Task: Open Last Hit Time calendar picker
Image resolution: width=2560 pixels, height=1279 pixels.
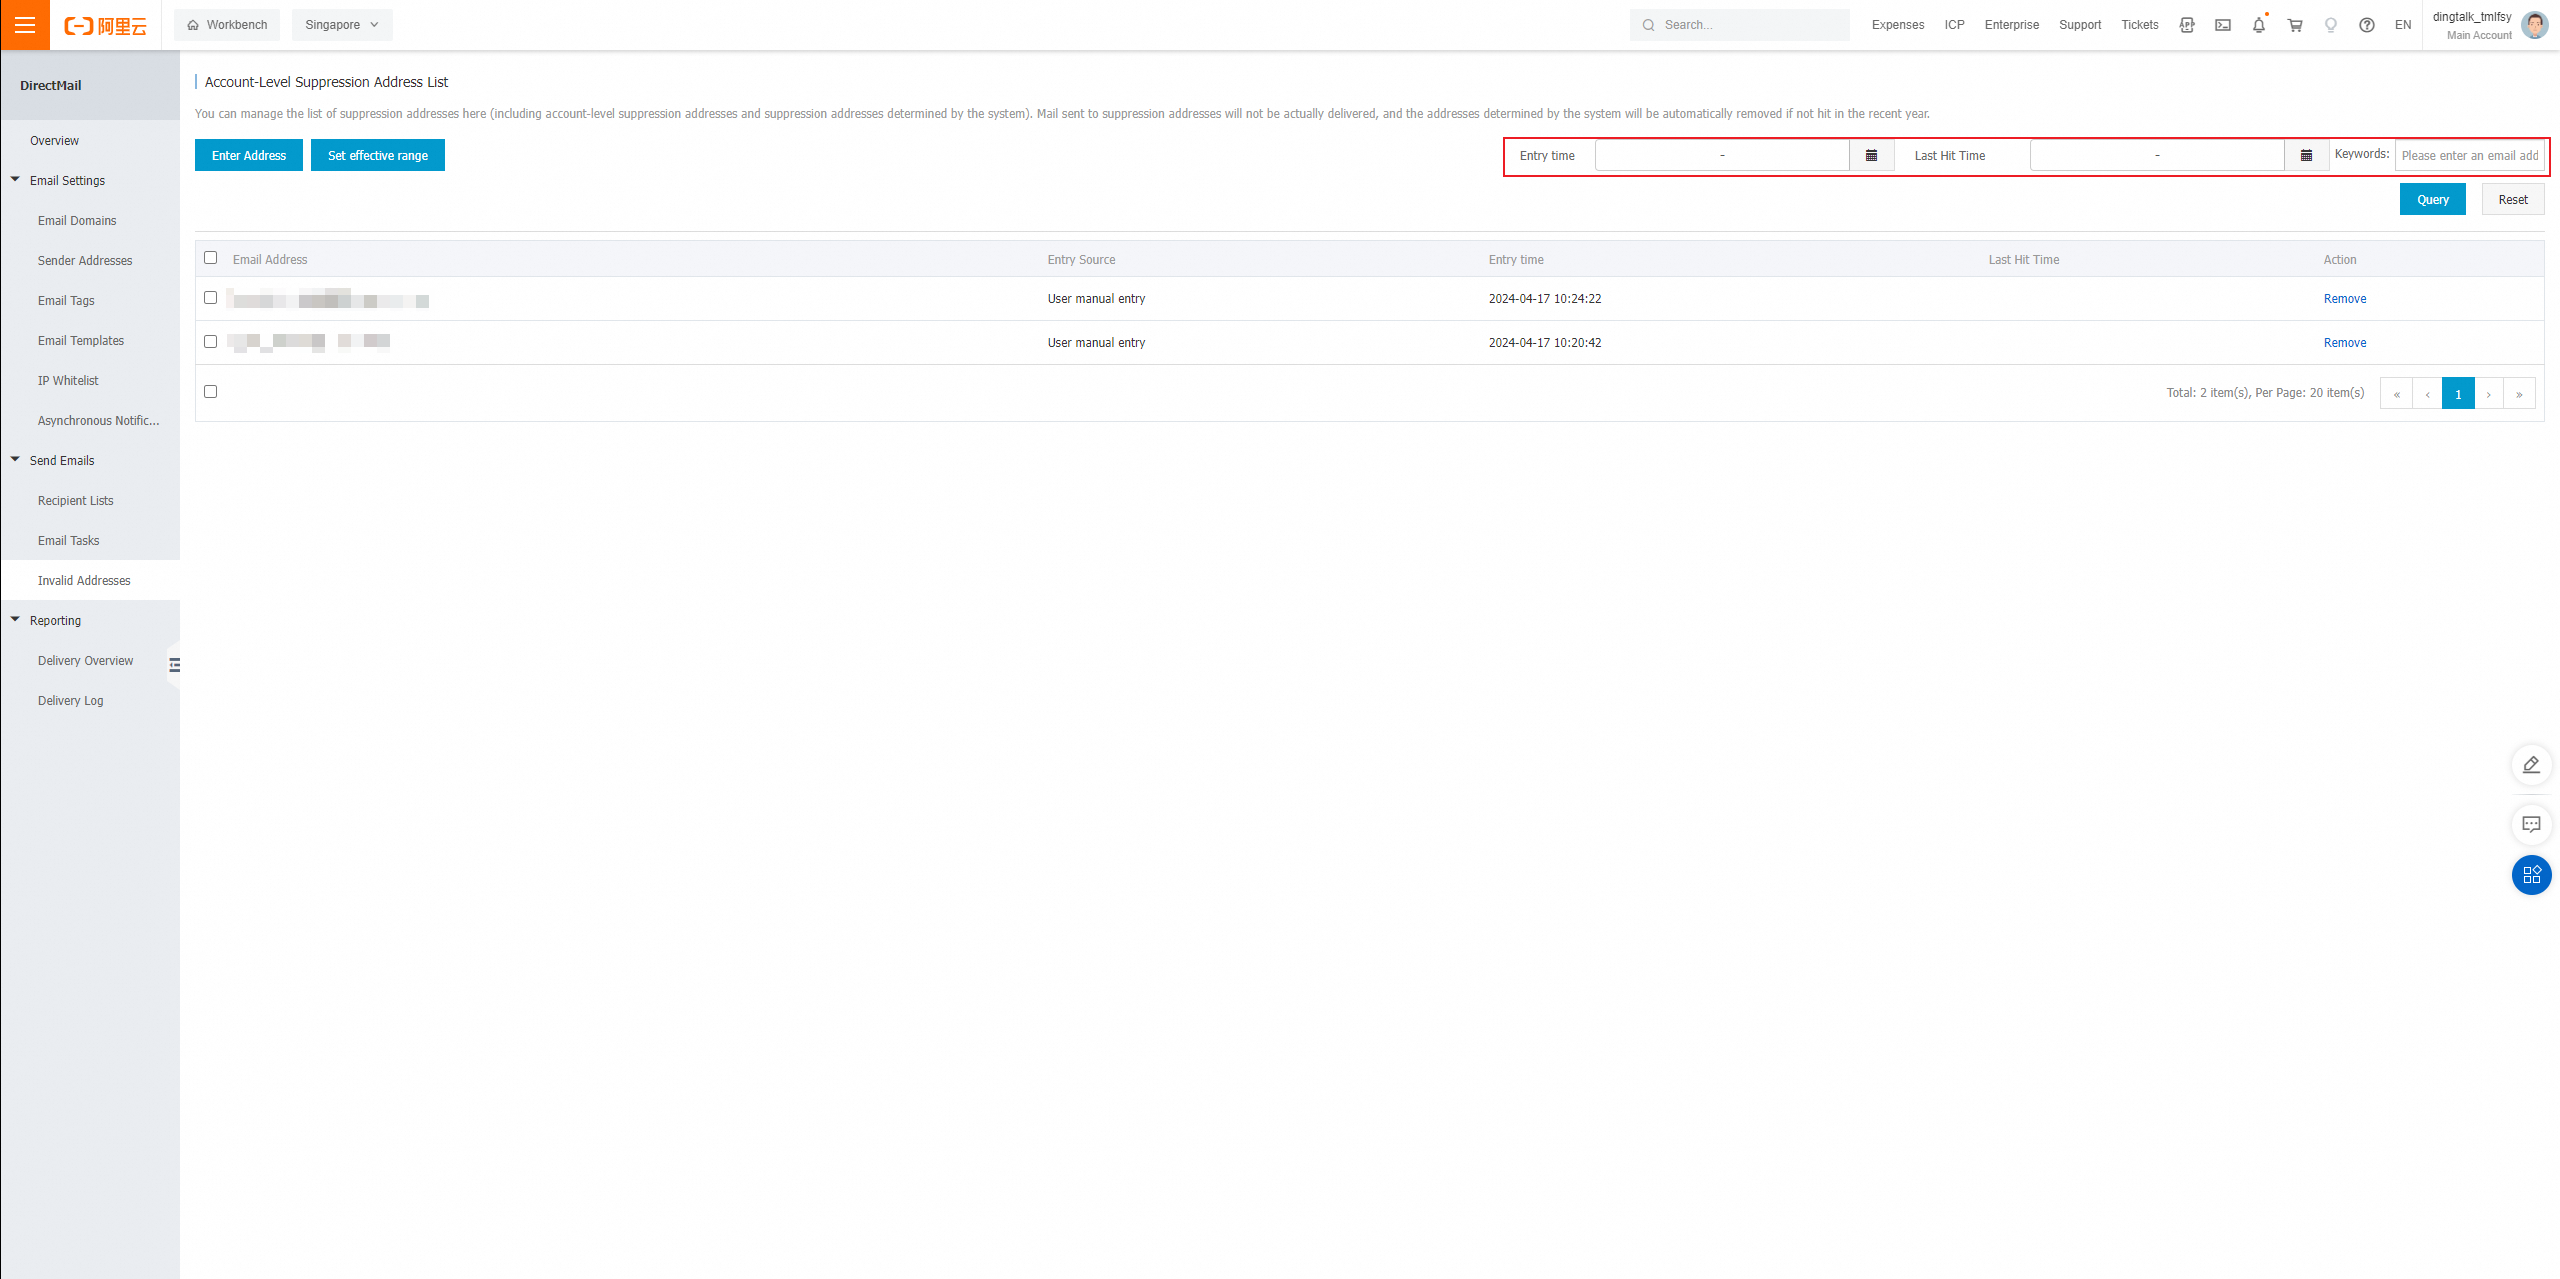Action: coord(2306,155)
